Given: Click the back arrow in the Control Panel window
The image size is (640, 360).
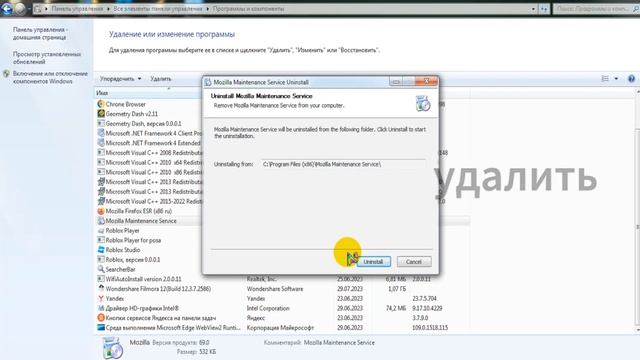Looking at the screenshot, I should (7, 8).
